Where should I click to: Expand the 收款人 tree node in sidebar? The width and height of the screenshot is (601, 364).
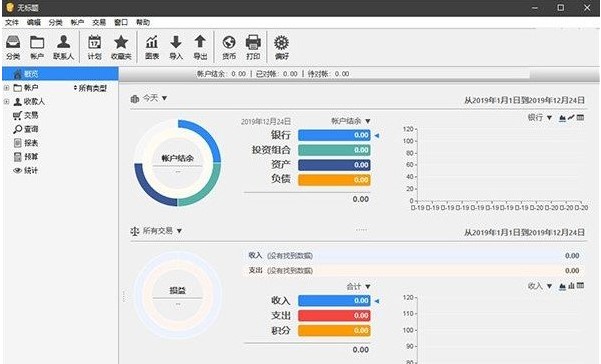[7, 102]
